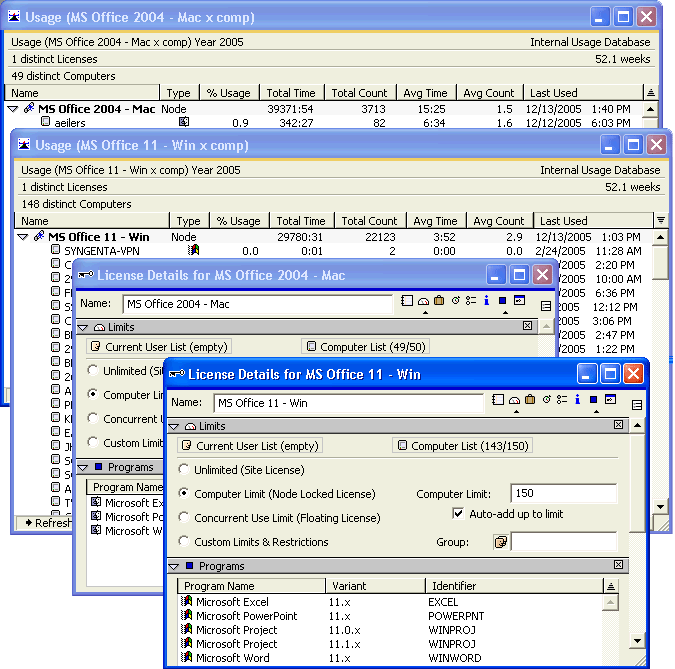Click the timer icon in MS Office 2004 - Mac details toolbar
This screenshot has width=675, height=669.
[455, 300]
